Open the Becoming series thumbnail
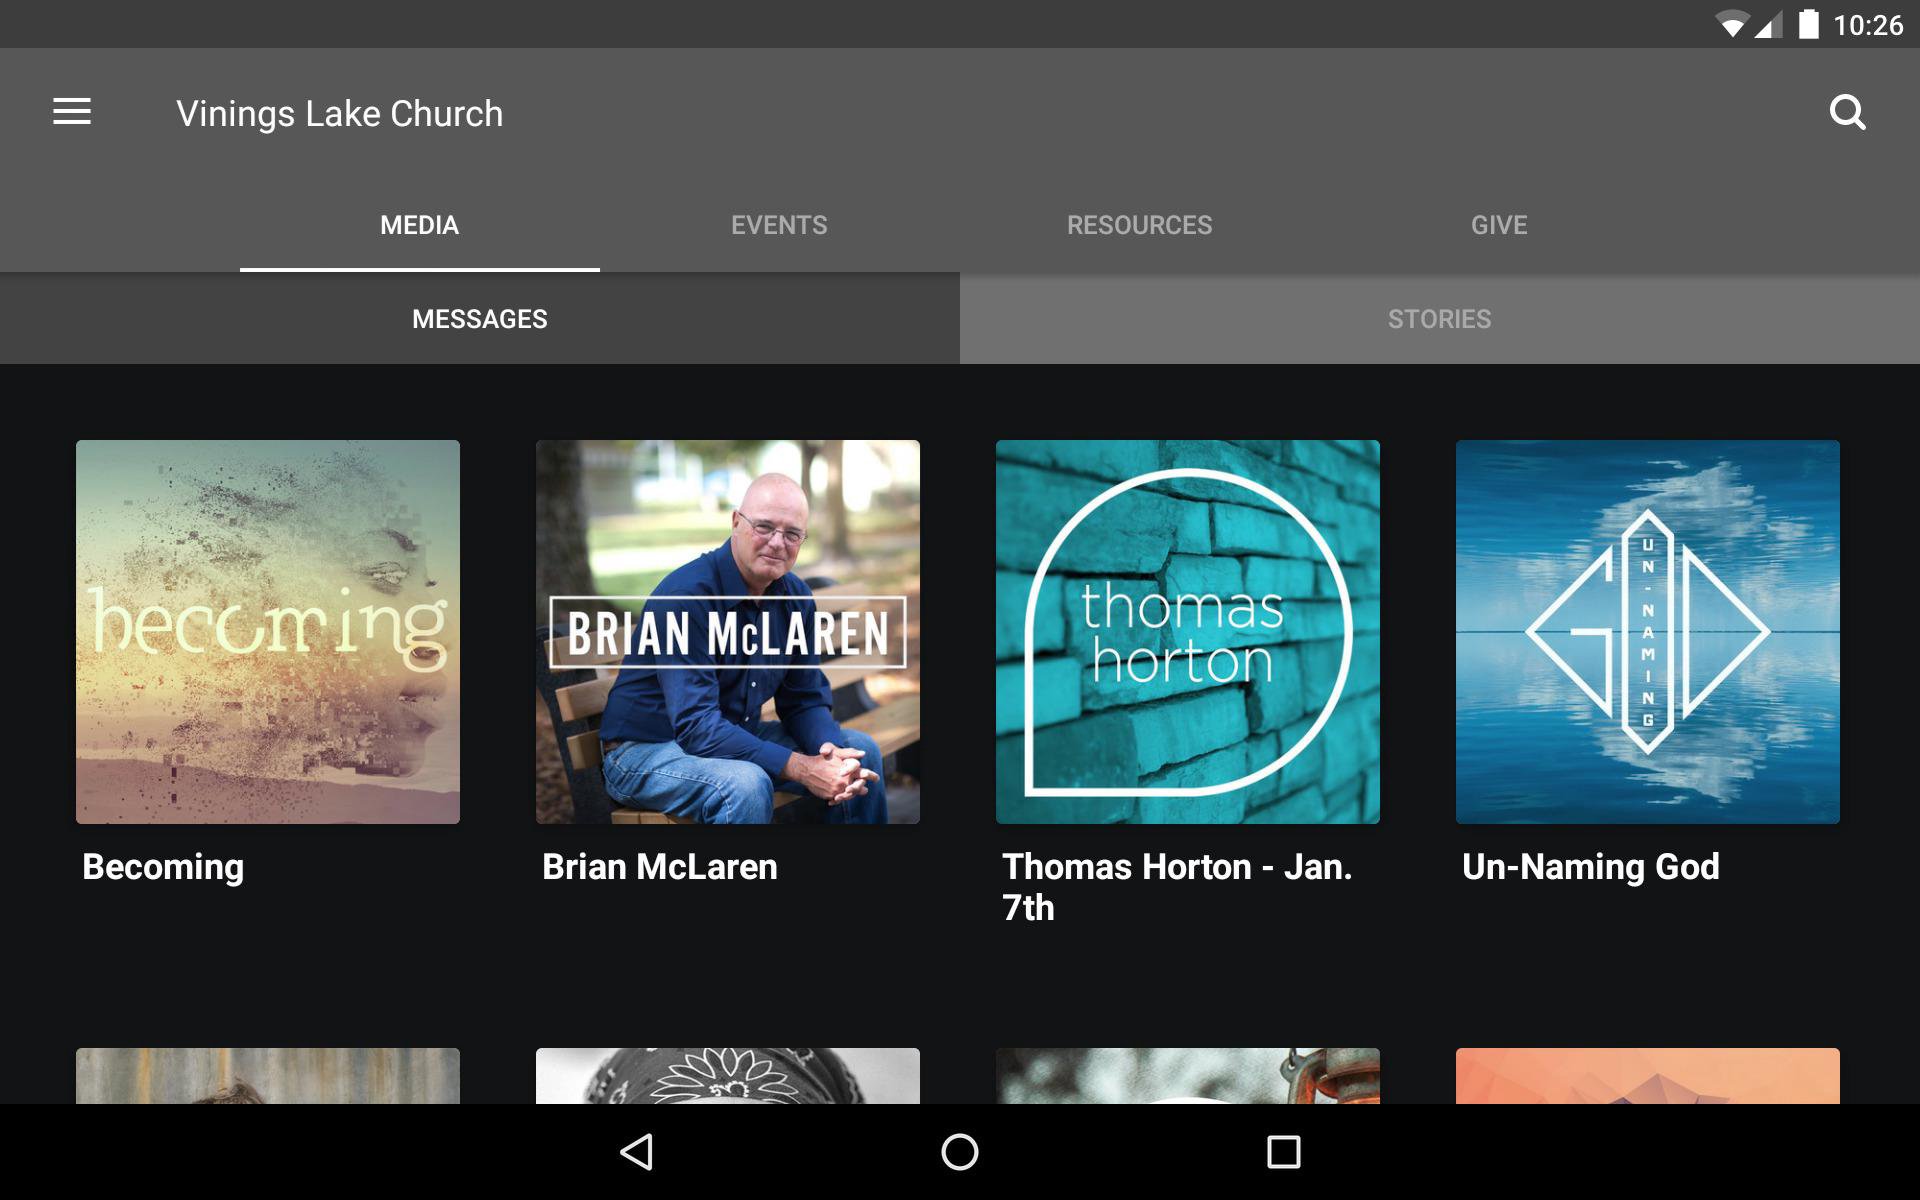 tap(268, 632)
